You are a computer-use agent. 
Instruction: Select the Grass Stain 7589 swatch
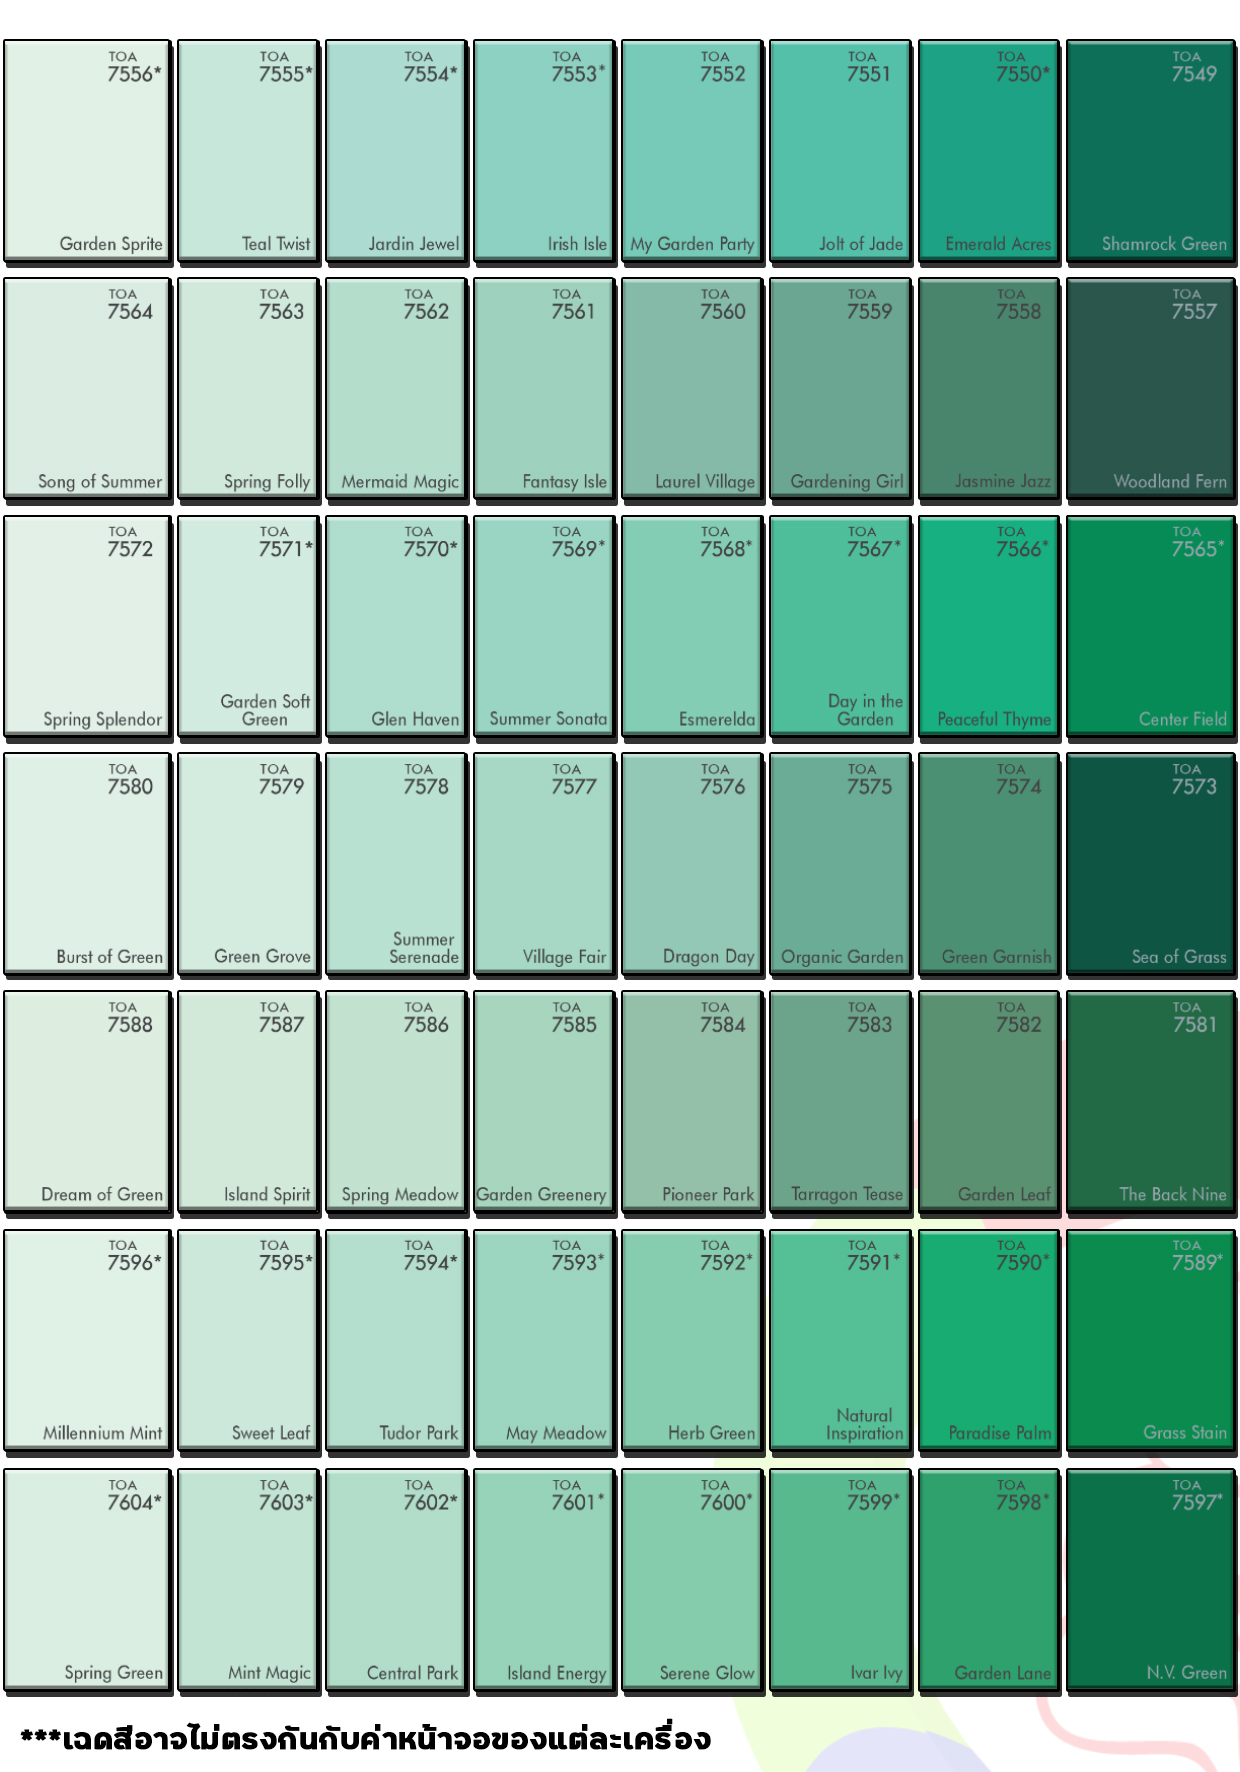[1151, 1340]
